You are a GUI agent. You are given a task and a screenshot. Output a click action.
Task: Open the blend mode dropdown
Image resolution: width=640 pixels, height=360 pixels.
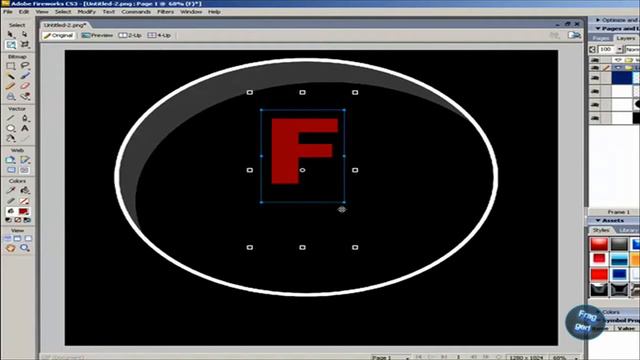point(633,49)
